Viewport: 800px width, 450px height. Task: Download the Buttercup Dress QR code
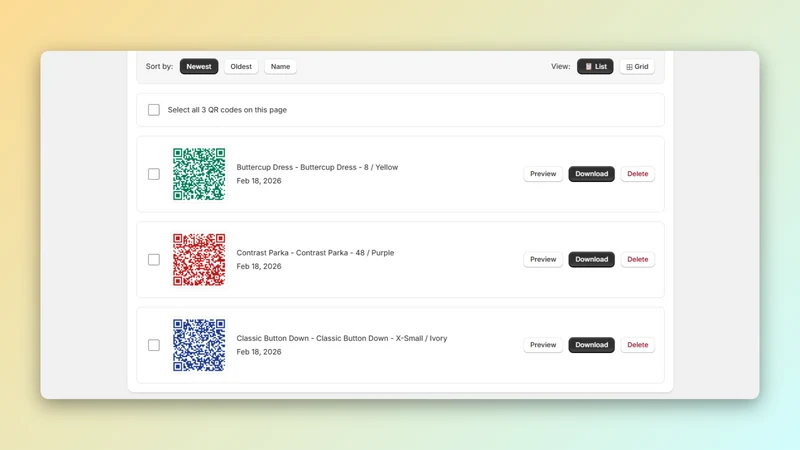592,174
